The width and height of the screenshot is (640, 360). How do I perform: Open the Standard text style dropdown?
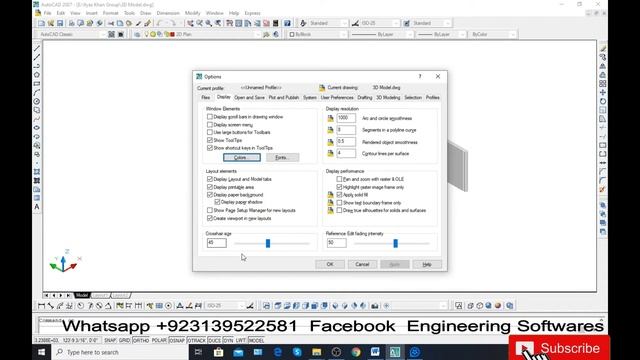click(328, 23)
